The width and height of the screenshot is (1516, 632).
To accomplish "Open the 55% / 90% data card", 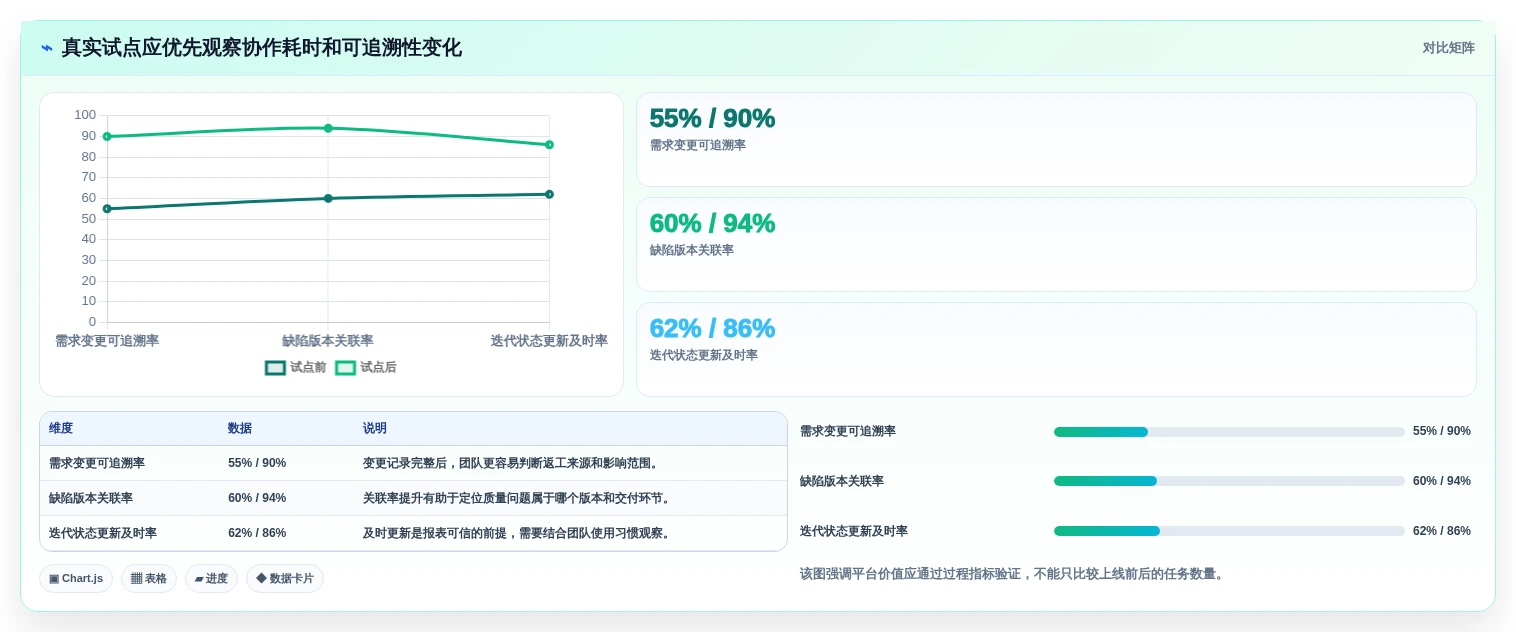I will [x=1056, y=140].
